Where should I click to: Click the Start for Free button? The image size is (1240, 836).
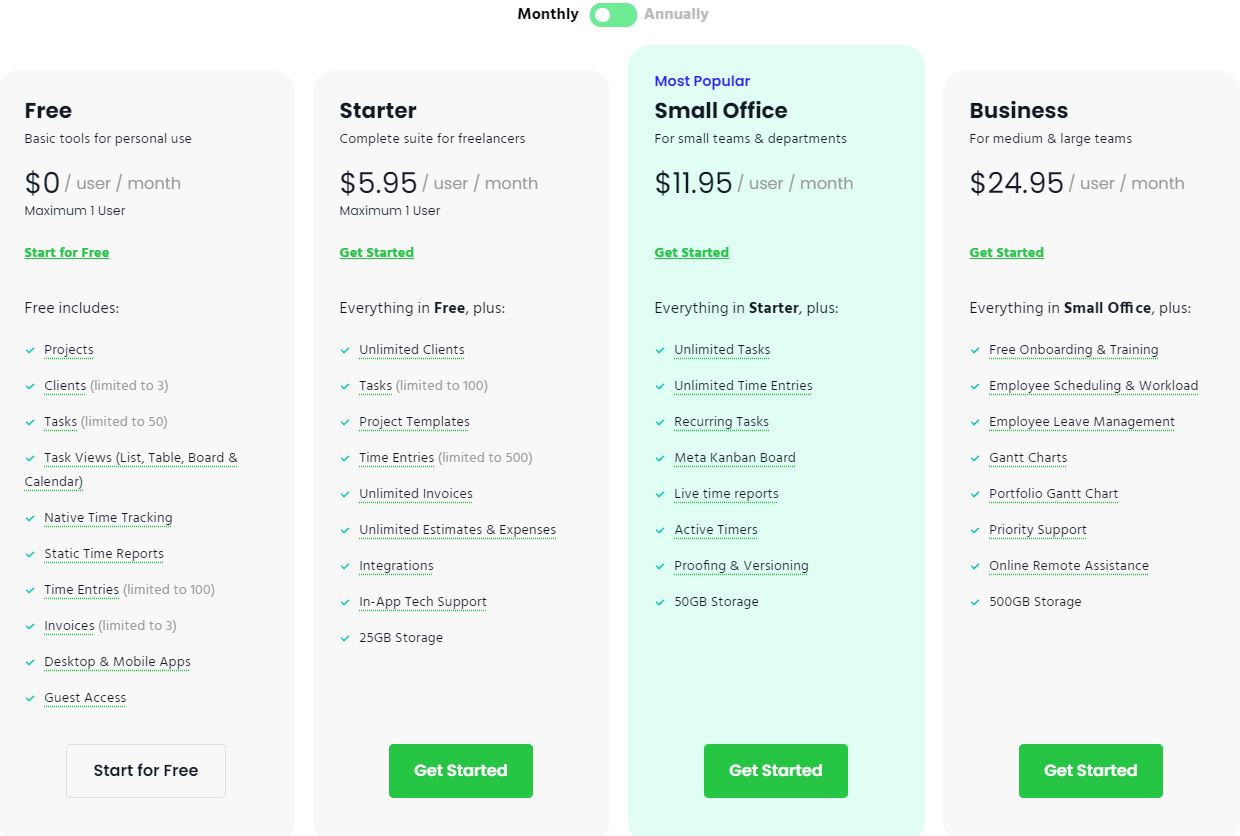pos(146,771)
